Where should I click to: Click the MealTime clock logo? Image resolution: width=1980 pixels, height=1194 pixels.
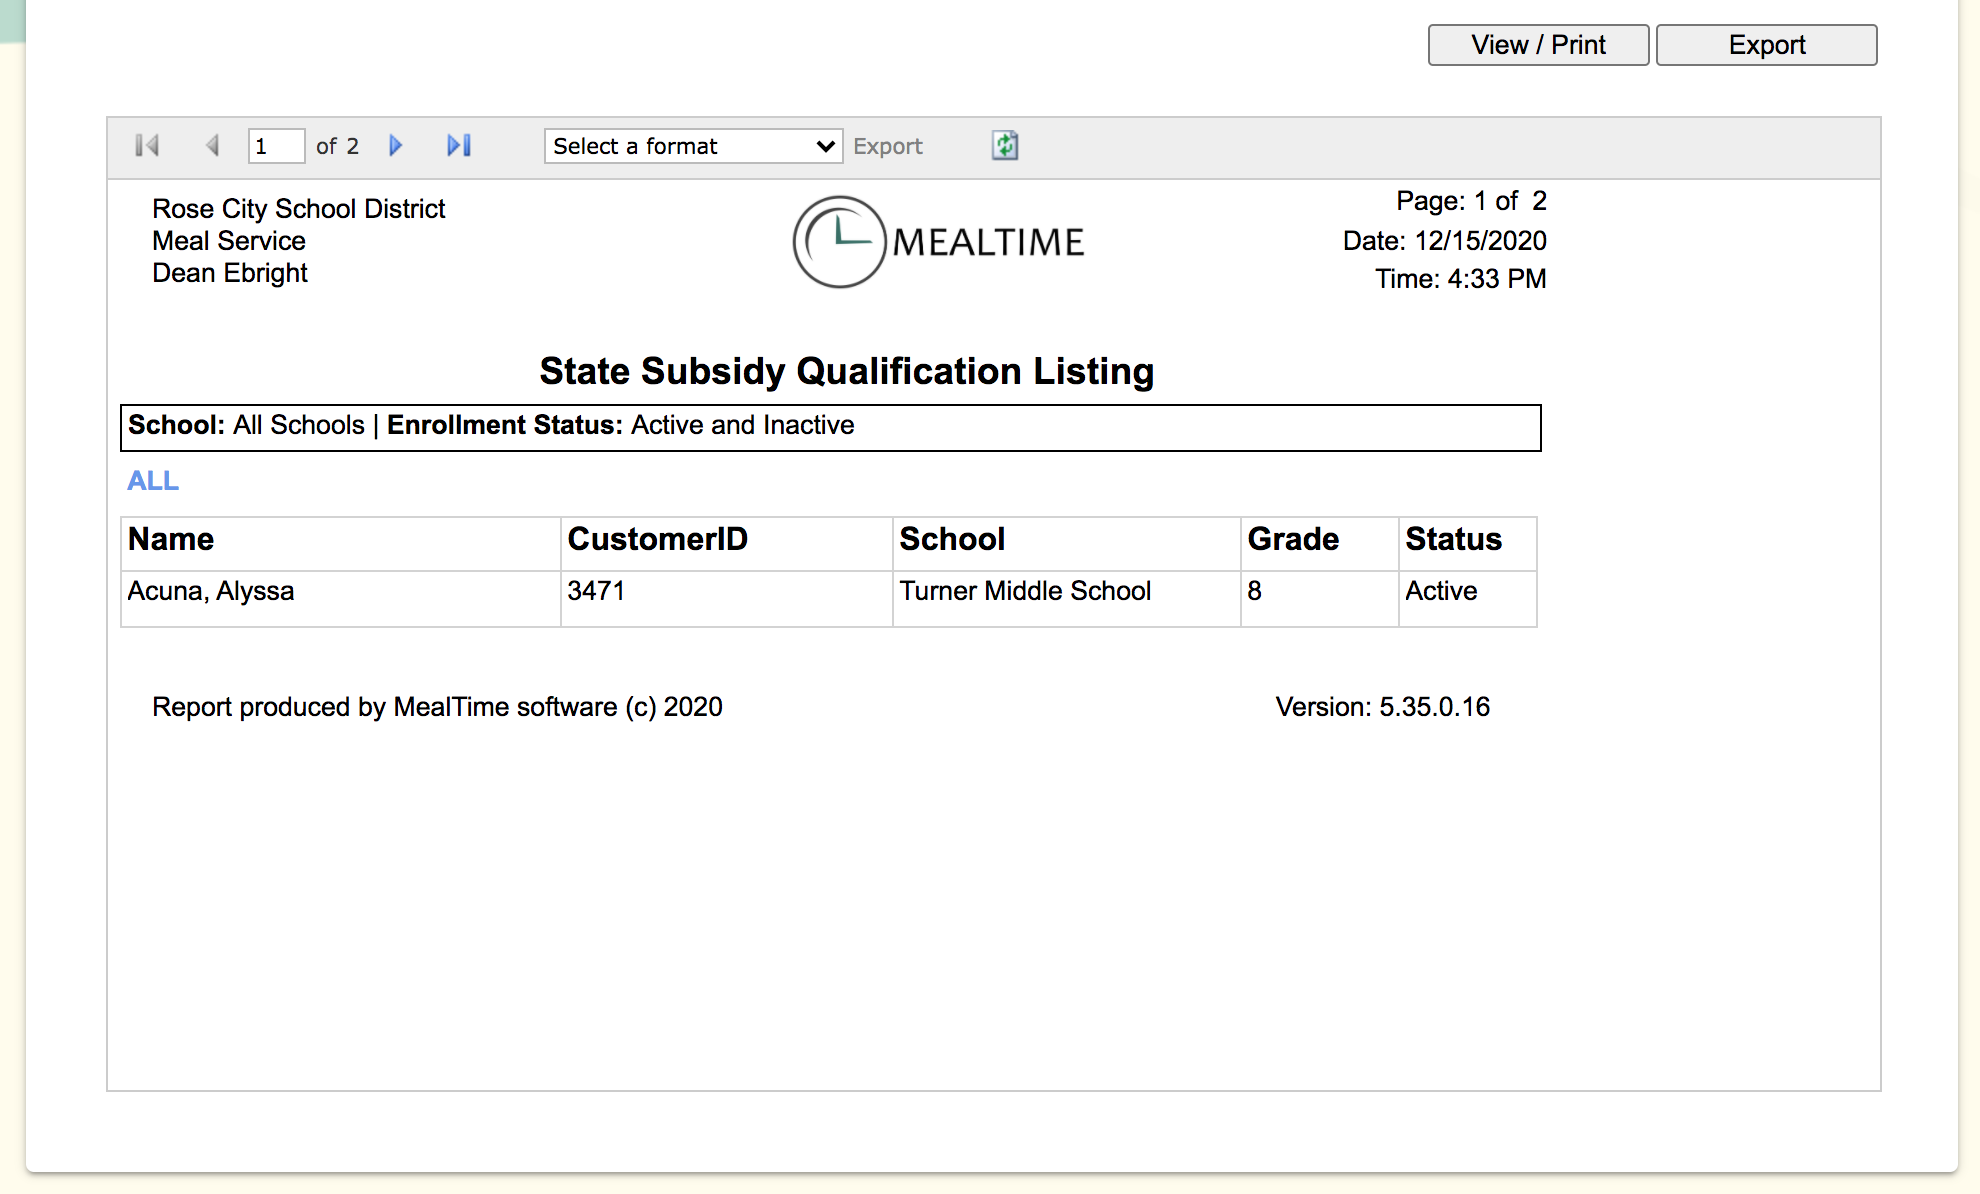pos(839,242)
